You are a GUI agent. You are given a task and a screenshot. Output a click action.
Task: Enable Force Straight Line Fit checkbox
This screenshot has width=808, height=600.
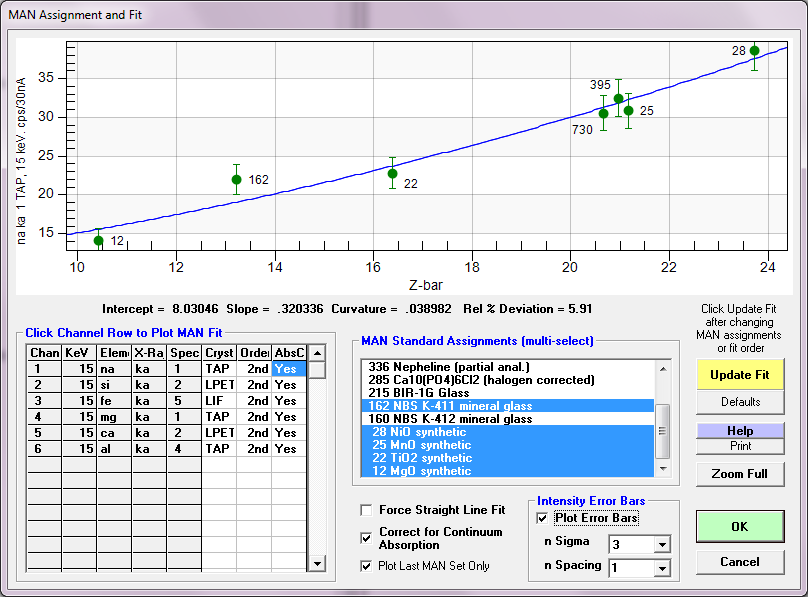[367, 510]
